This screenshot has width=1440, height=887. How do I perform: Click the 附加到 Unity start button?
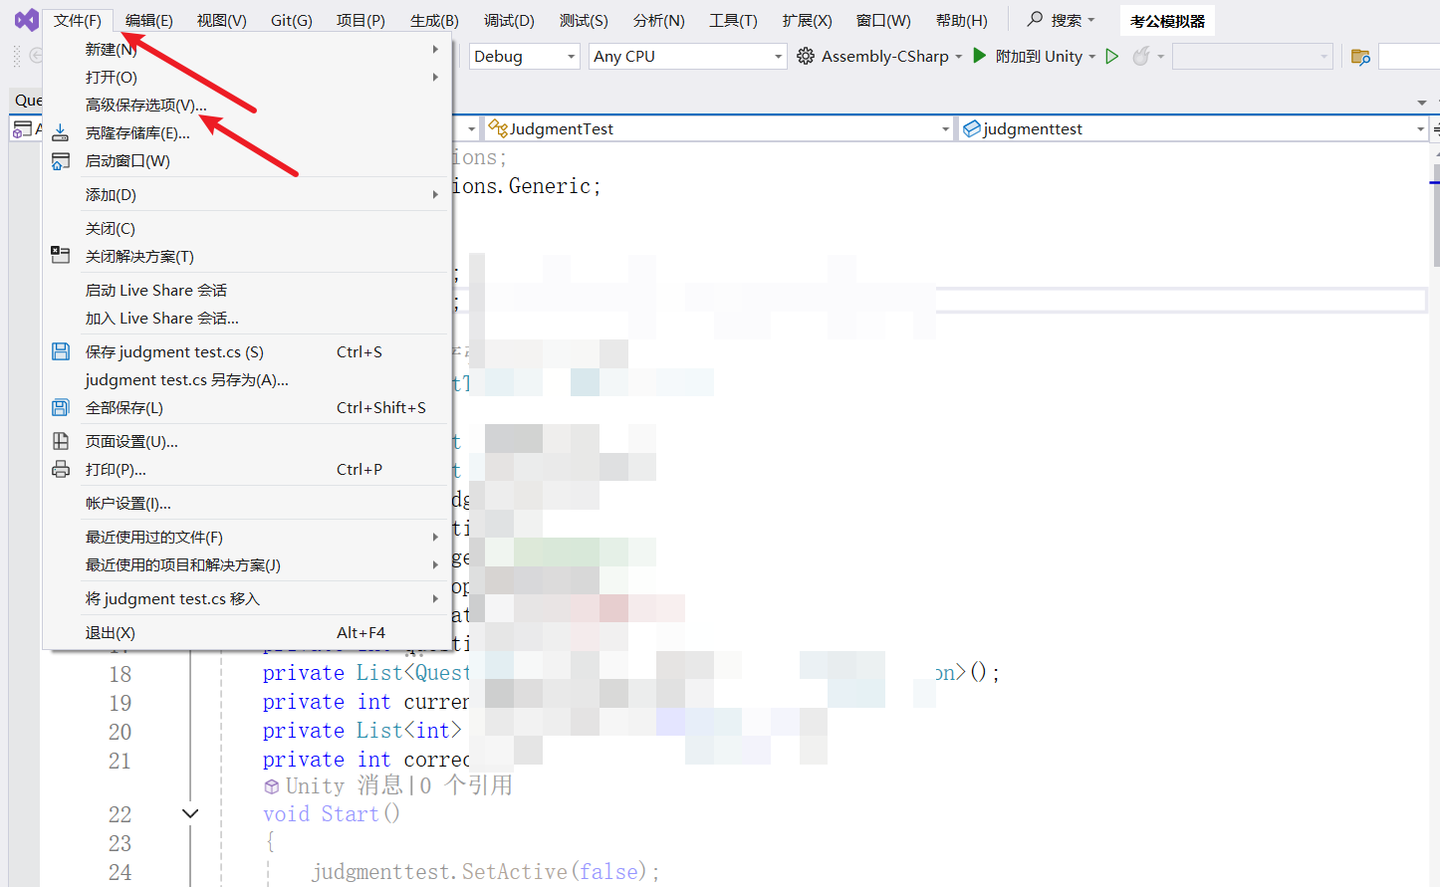click(x=1027, y=57)
